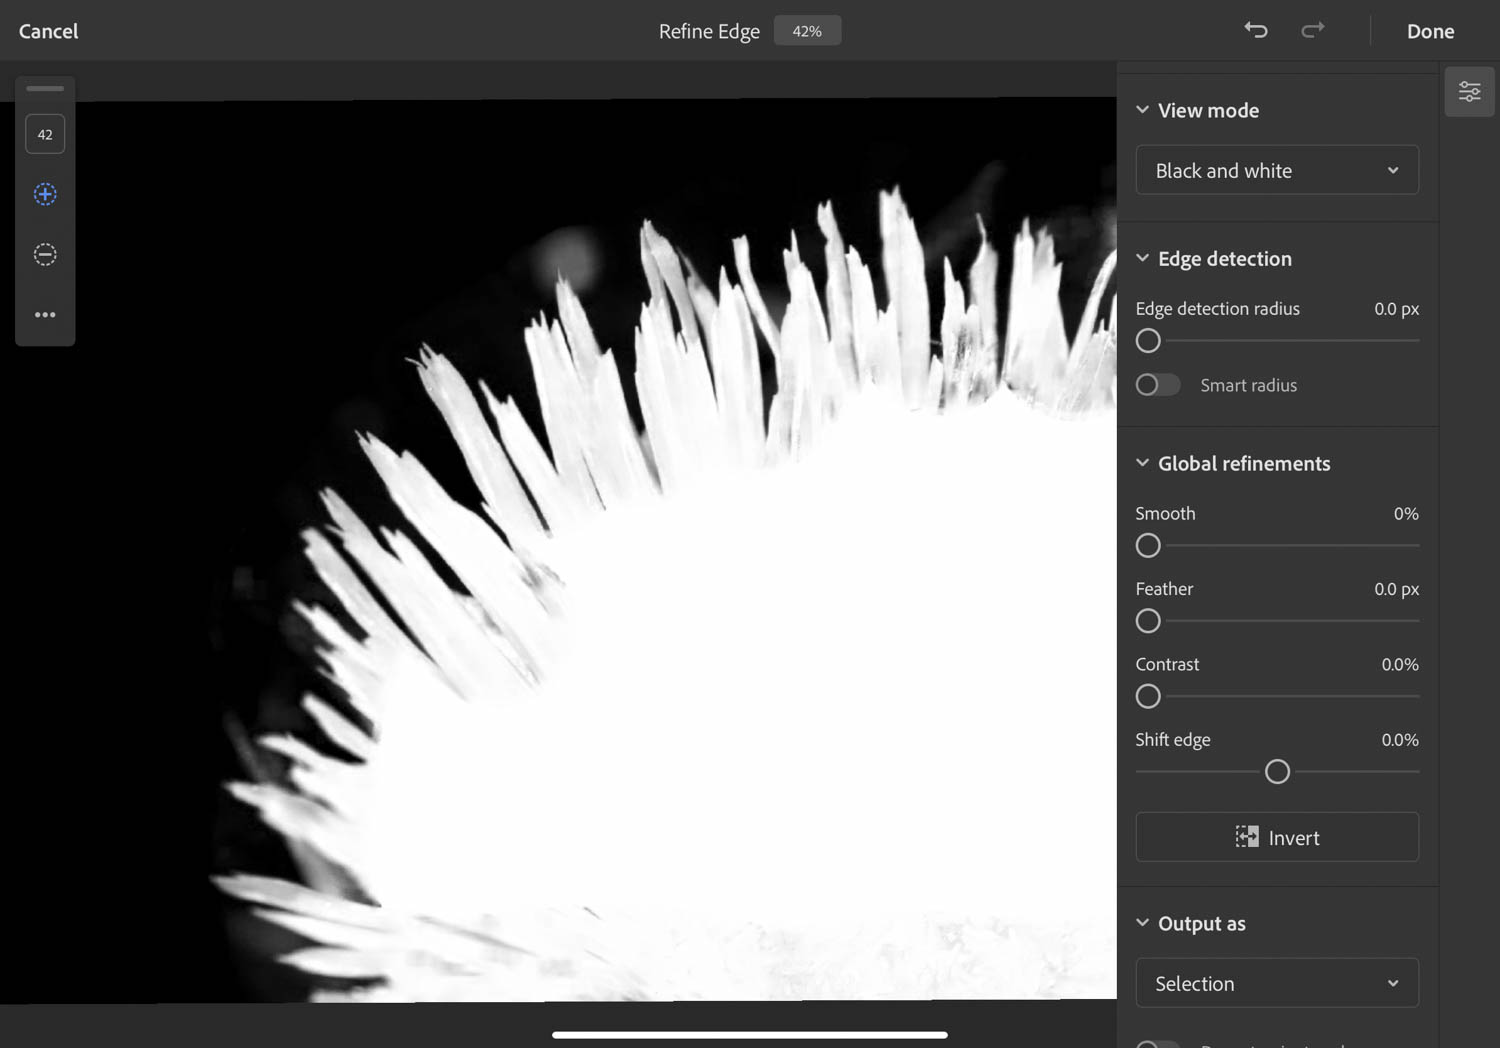The width and height of the screenshot is (1500, 1048).
Task: Click the Invert selection icon
Action: tap(1247, 837)
